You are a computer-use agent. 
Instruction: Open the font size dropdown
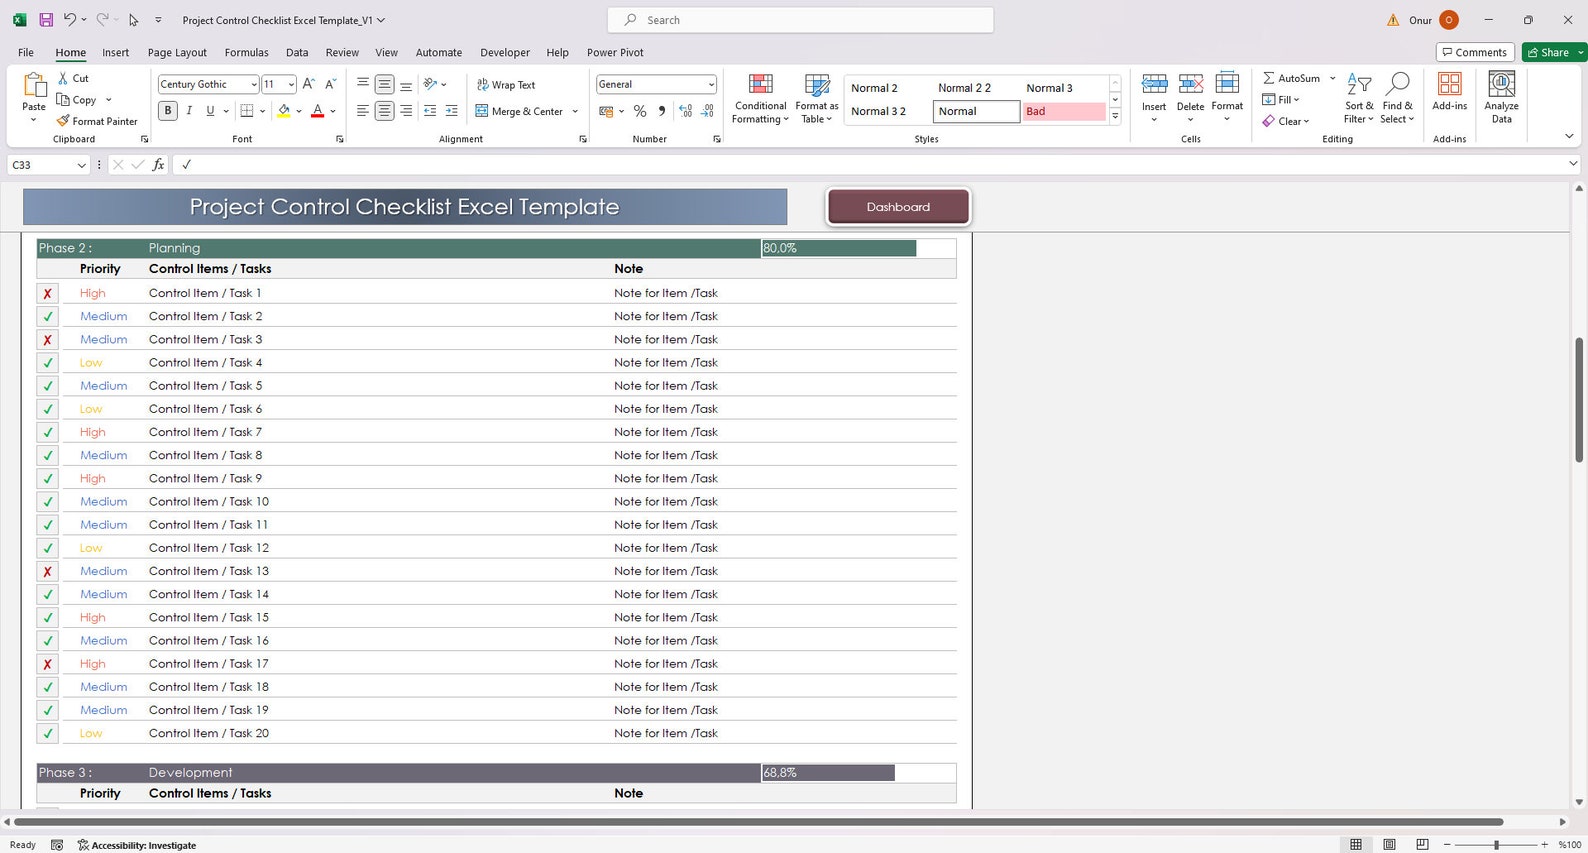(x=291, y=84)
